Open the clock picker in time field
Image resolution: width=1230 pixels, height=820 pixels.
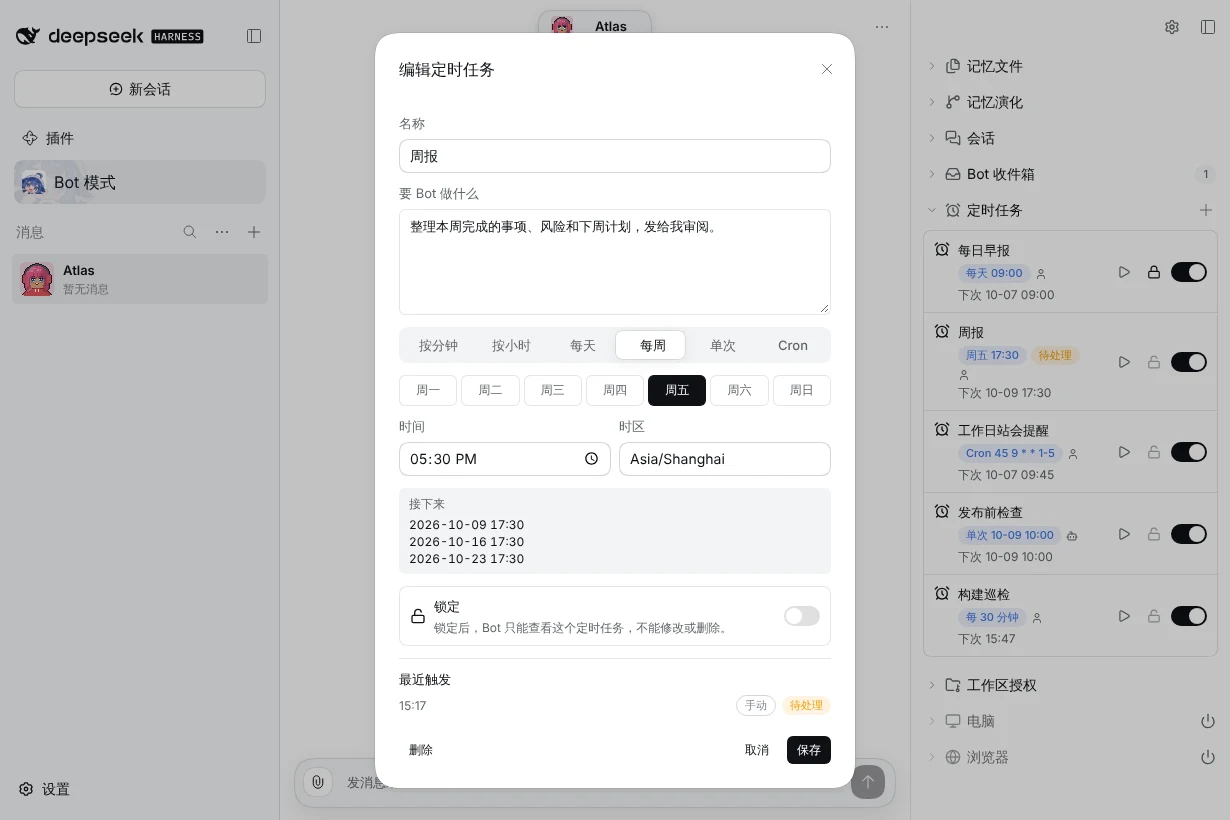(591, 459)
